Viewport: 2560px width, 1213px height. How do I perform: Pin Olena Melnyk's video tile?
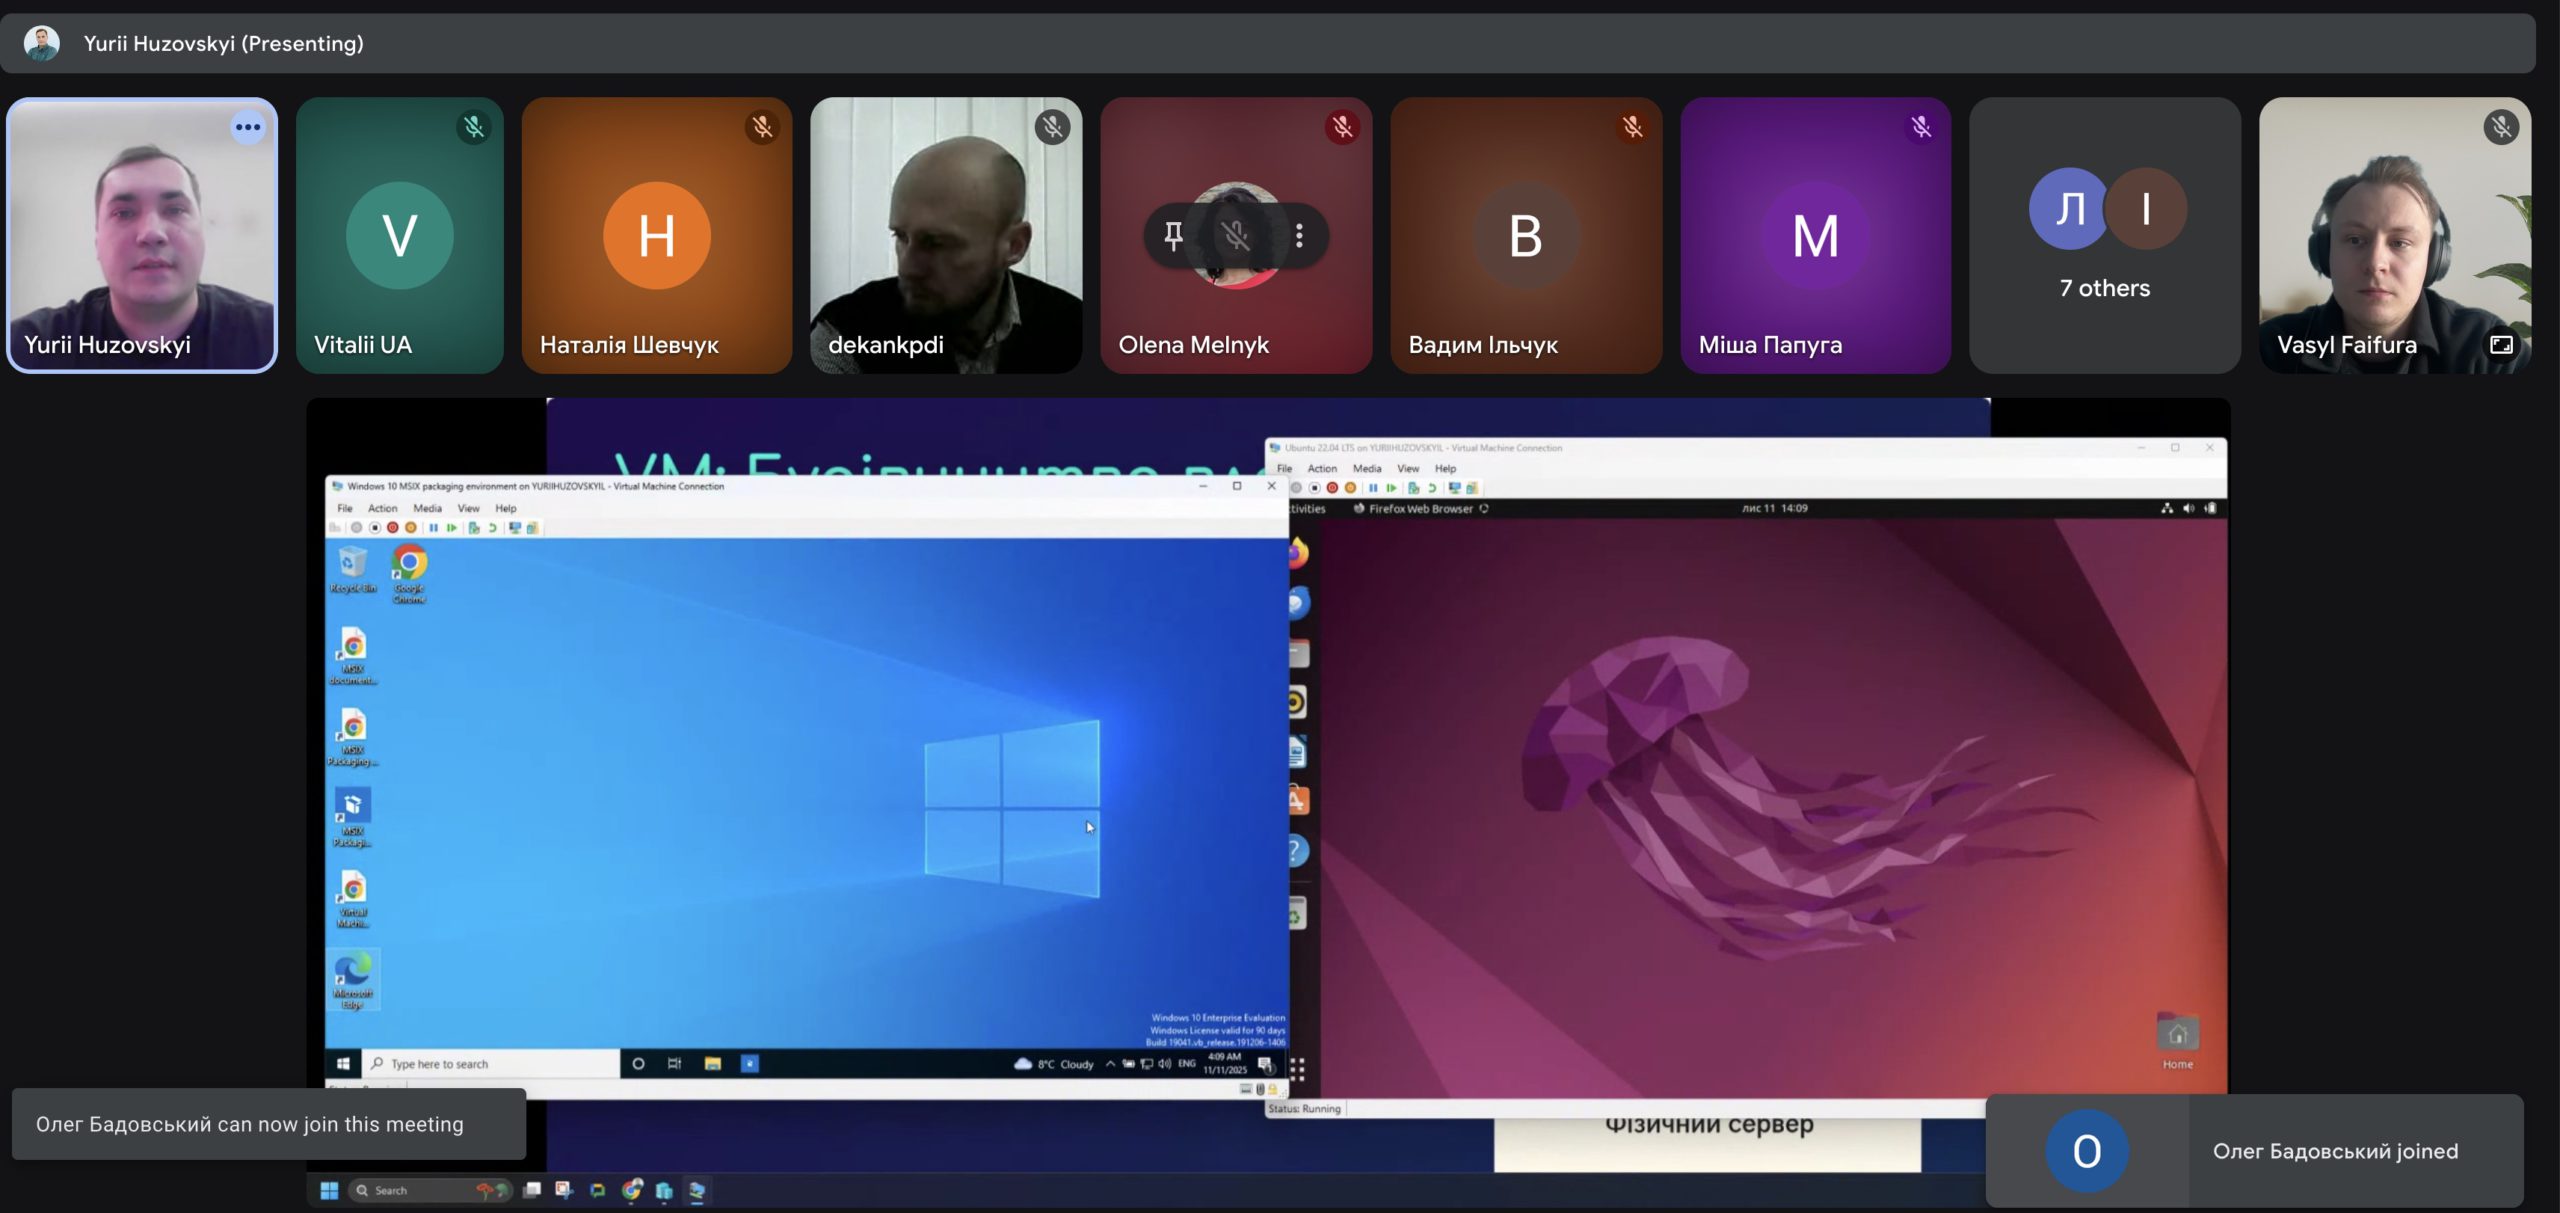coord(1173,236)
